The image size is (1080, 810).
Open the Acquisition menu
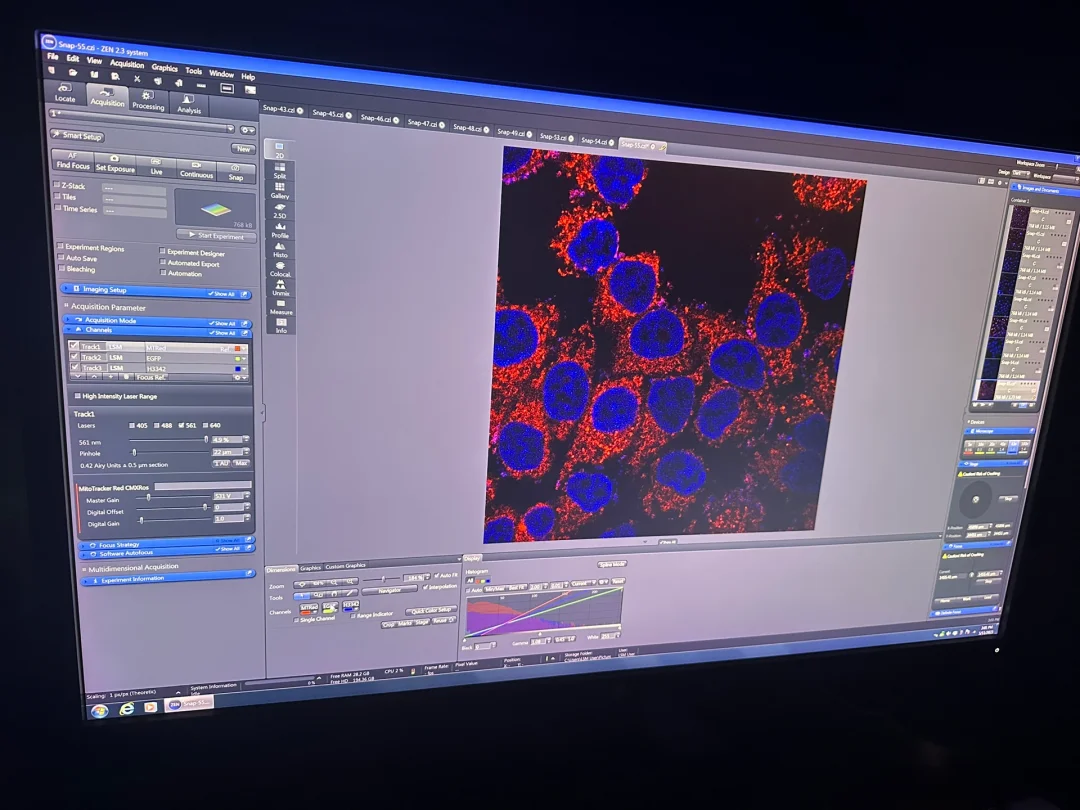coord(127,63)
